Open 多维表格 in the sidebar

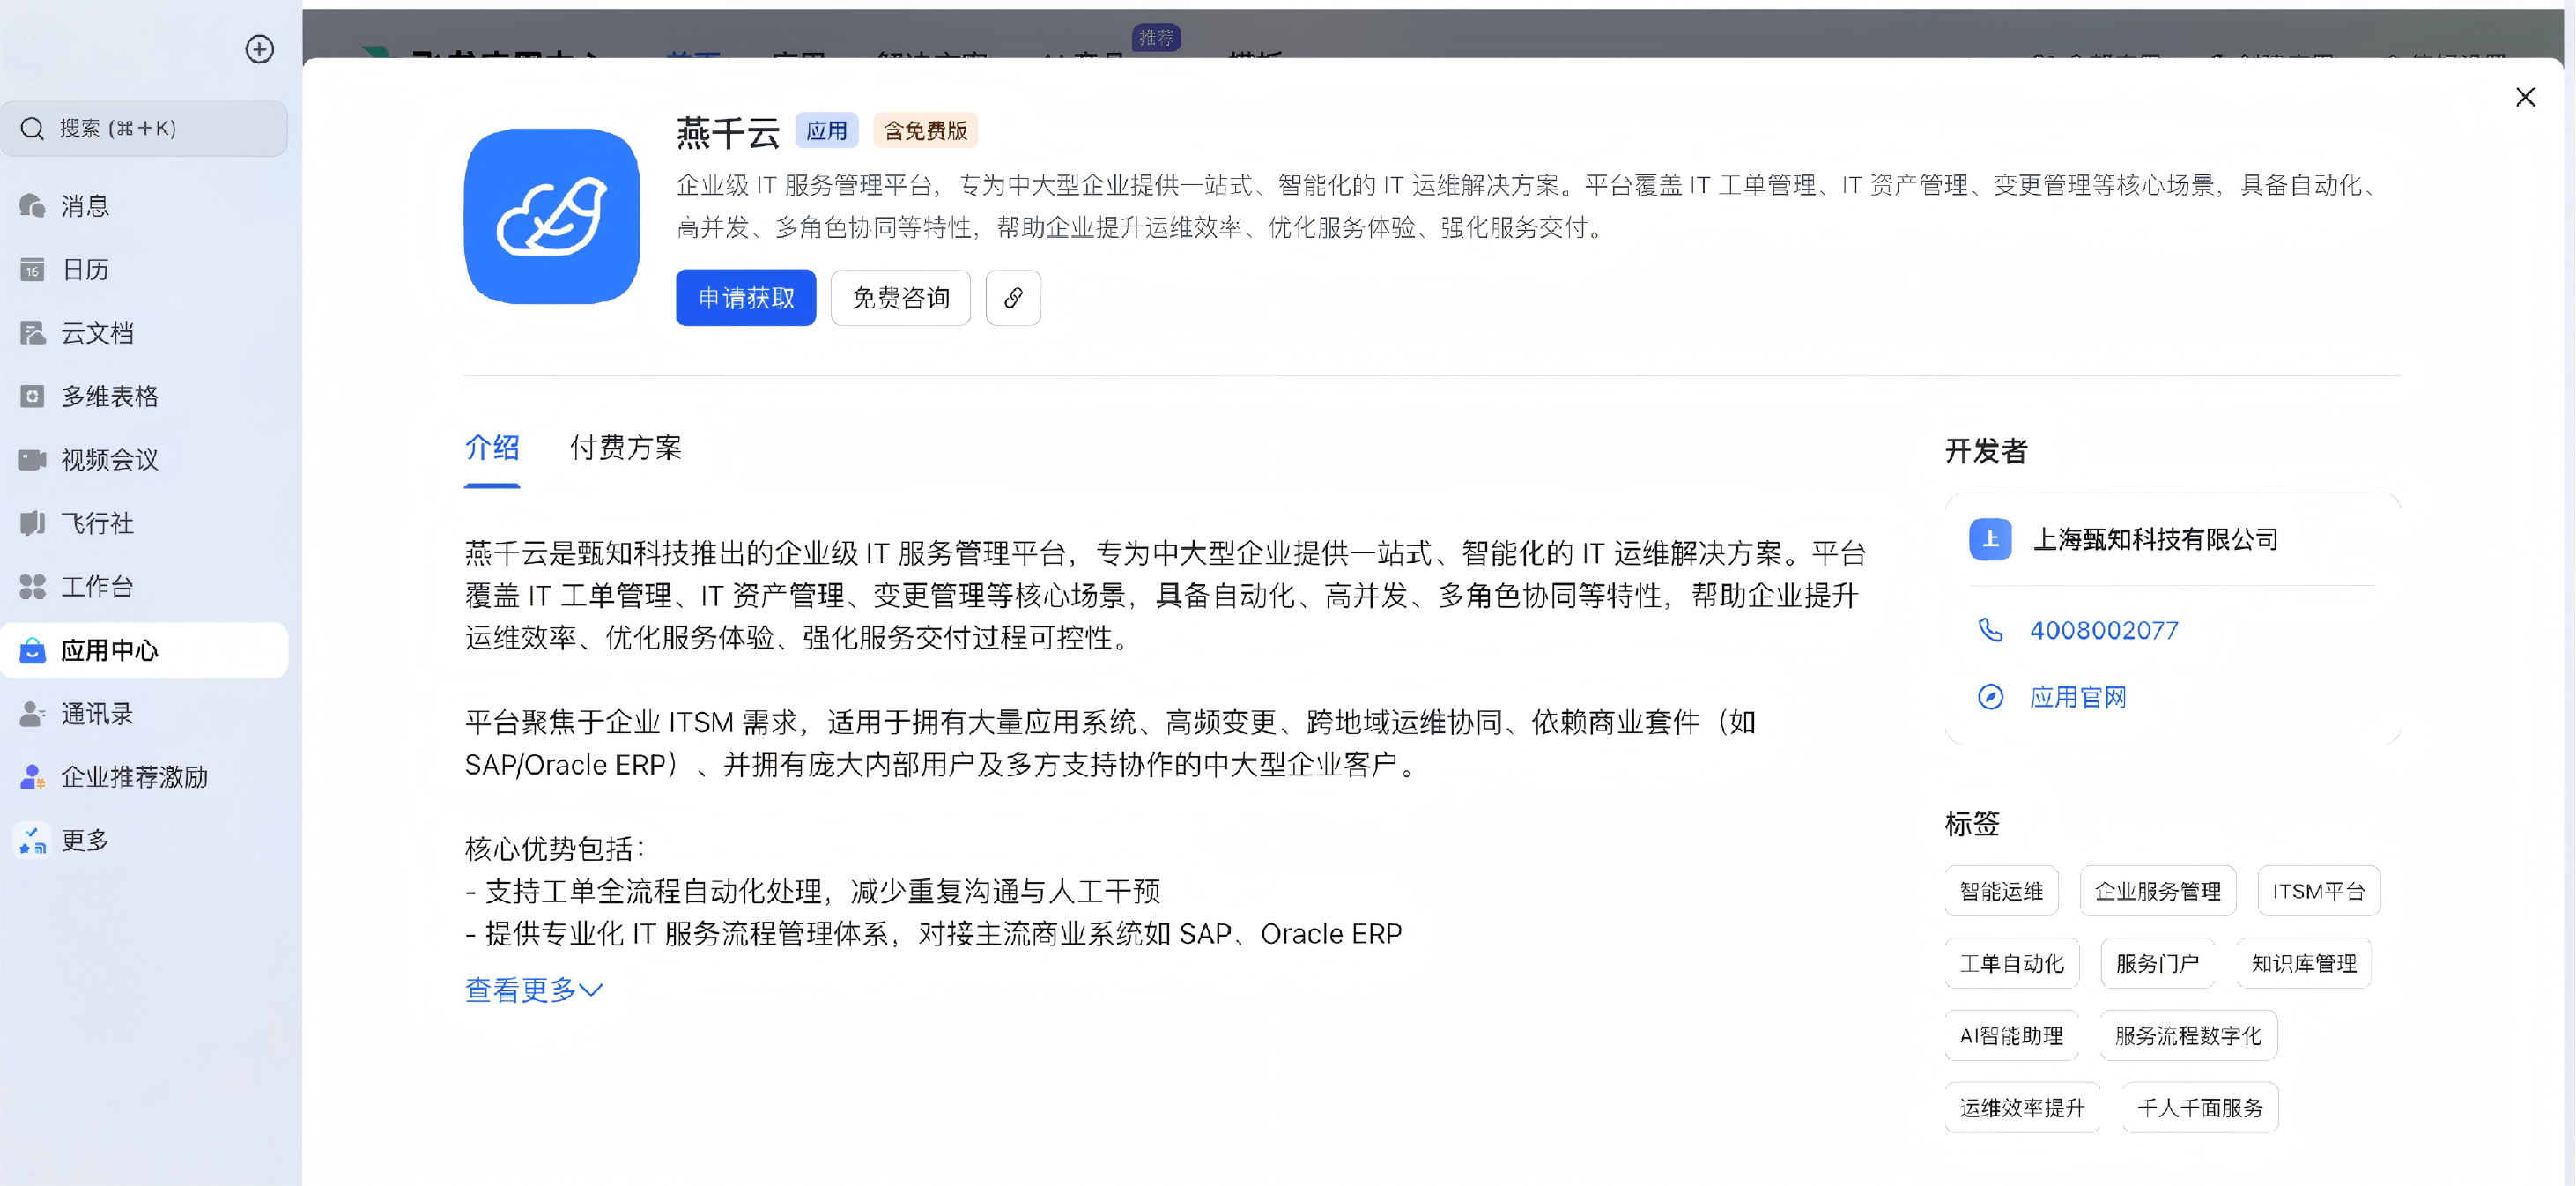109,397
